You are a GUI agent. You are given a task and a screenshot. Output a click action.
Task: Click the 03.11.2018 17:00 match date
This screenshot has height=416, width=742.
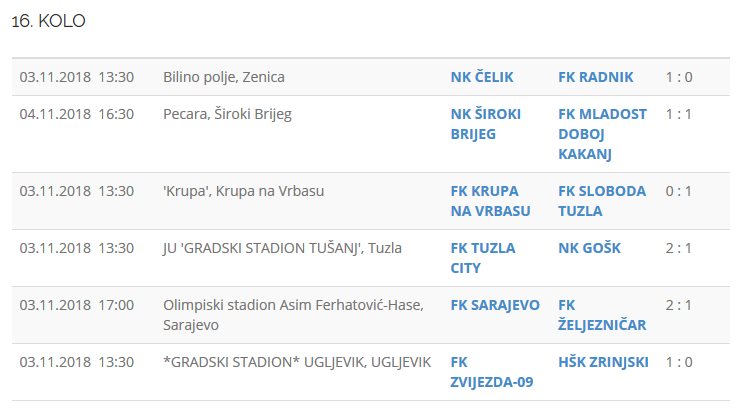[x=76, y=305]
